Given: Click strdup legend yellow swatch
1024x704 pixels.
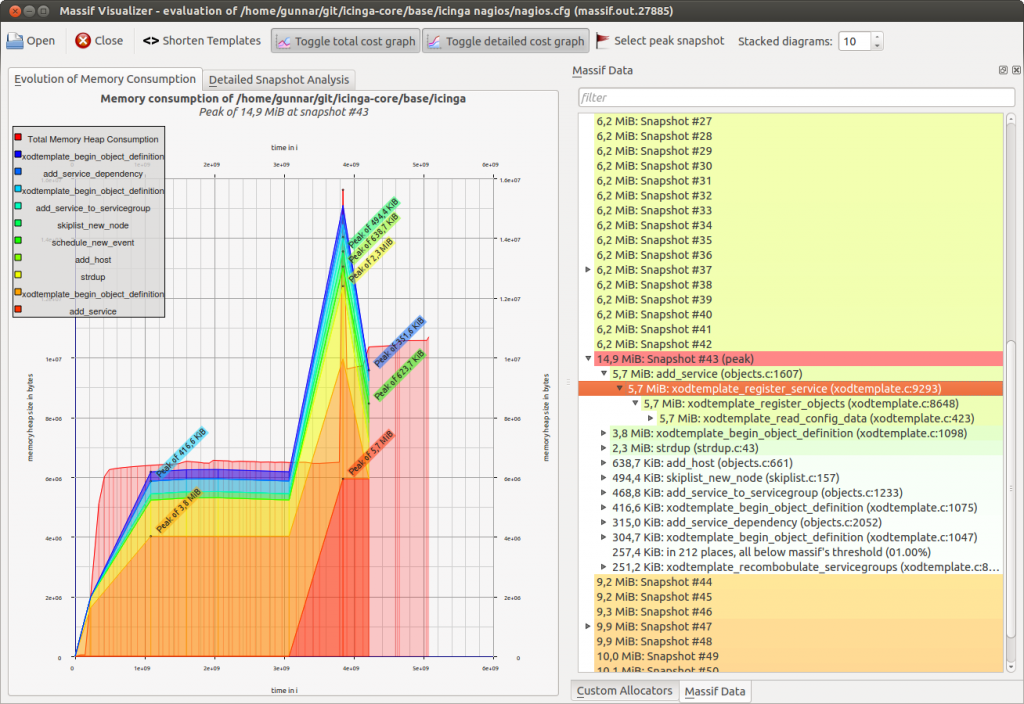Looking at the screenshot, I should (x=18, y=275).
